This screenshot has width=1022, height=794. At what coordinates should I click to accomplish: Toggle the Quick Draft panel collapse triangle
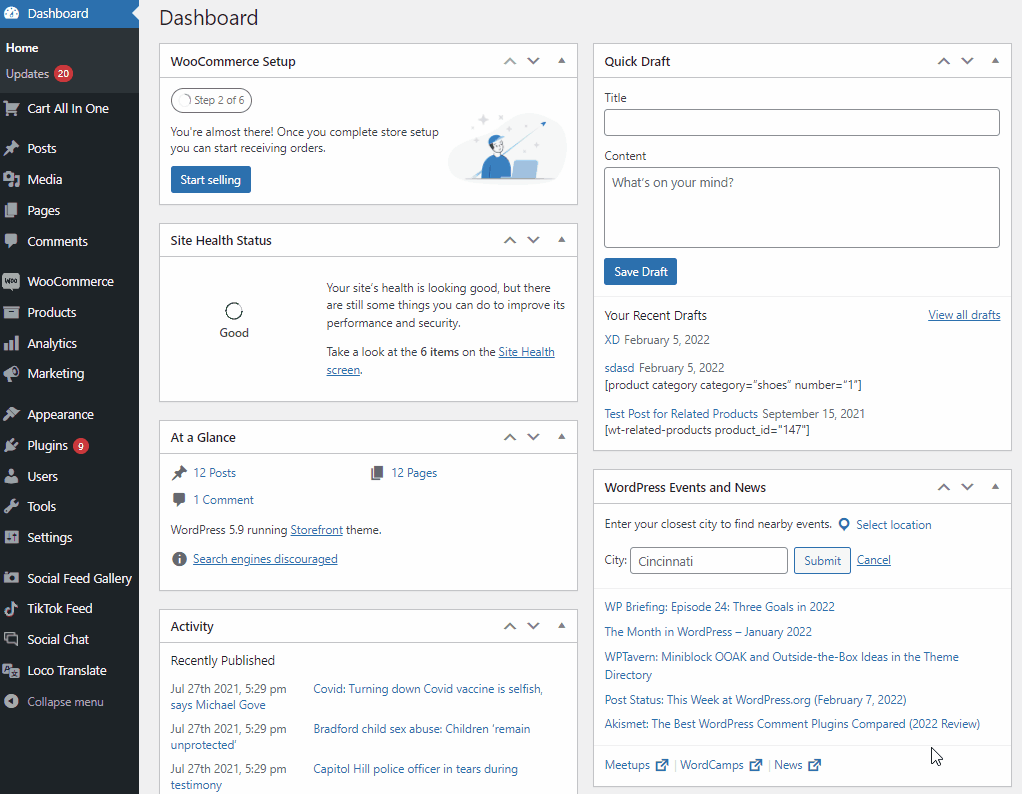(995, 61)
